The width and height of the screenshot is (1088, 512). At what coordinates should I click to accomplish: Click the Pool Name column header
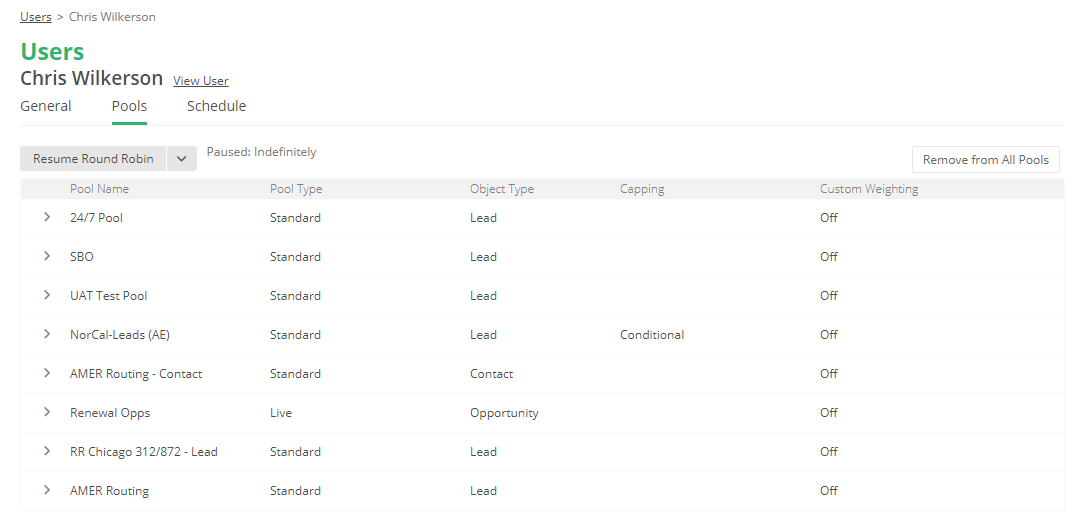(99, 189)
